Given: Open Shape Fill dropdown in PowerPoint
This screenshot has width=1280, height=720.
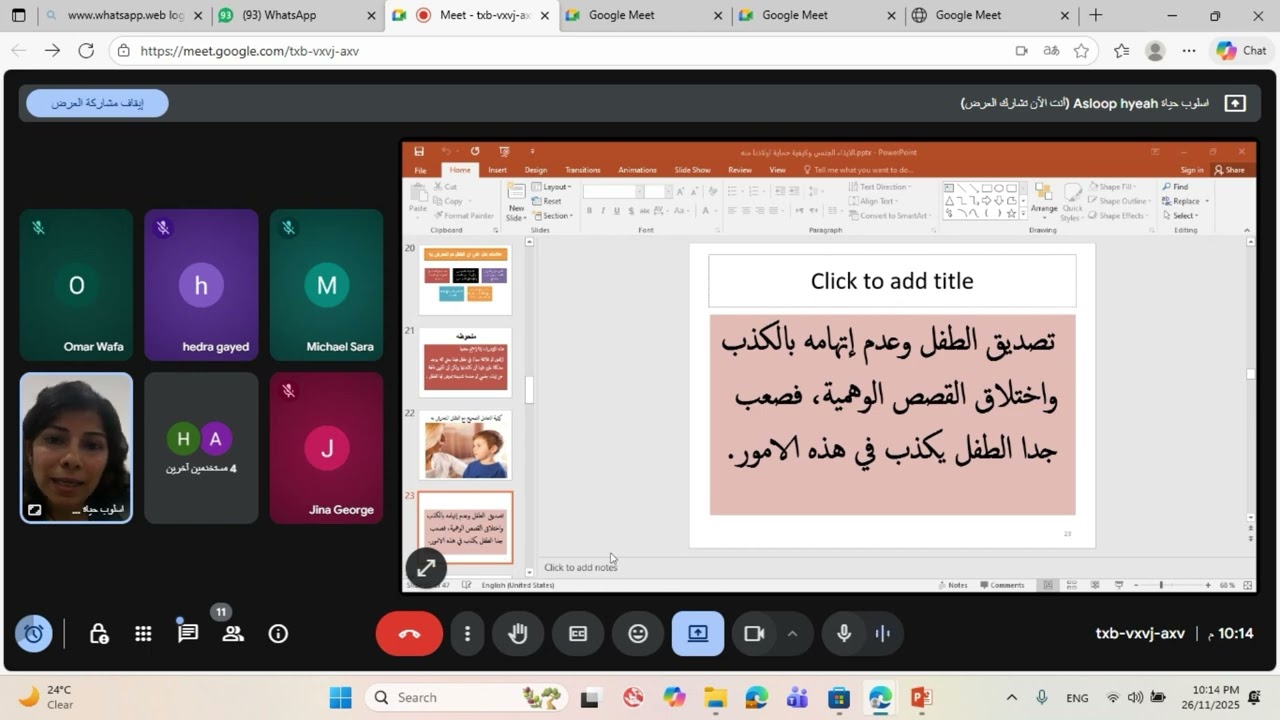Looking at the screenshot, I should [x=1114, y=187].
